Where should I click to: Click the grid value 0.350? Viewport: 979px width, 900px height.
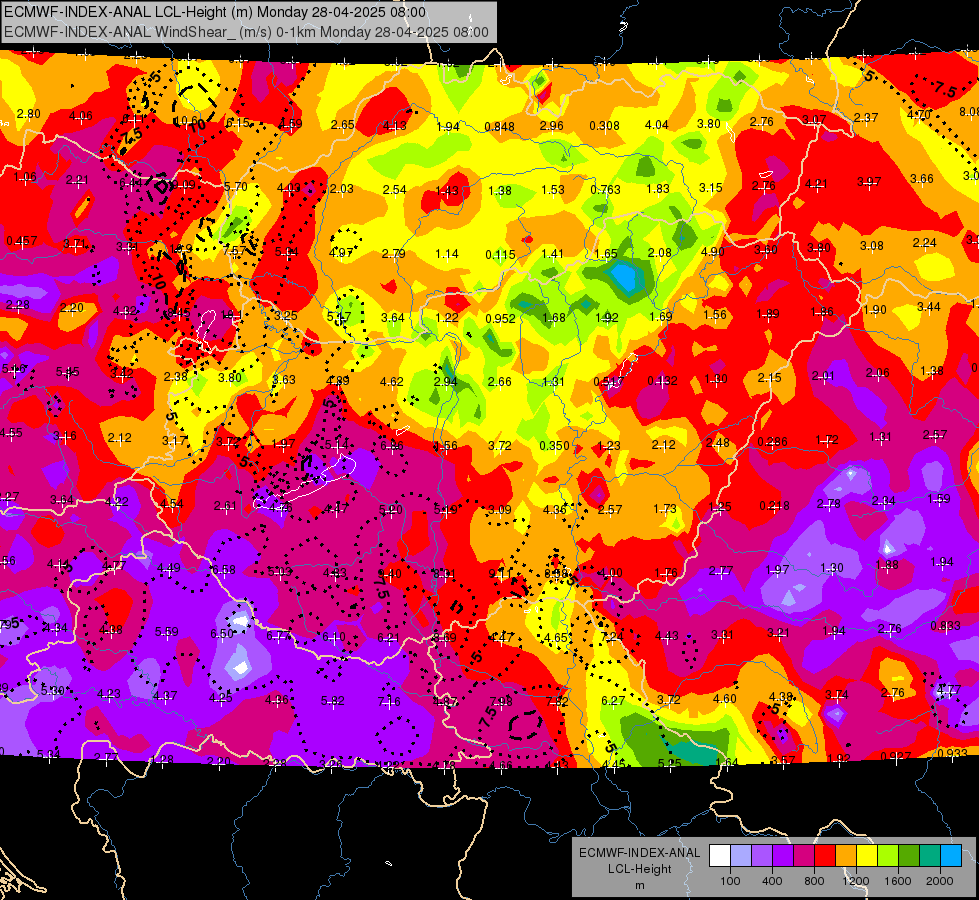click(x=554, y=445)
